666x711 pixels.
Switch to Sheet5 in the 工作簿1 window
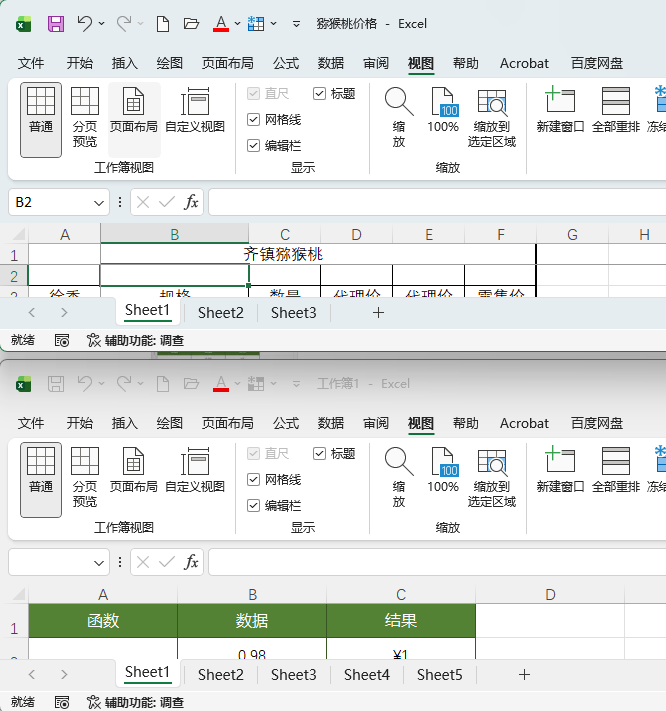pyautogui.click(x=439, y=674)
